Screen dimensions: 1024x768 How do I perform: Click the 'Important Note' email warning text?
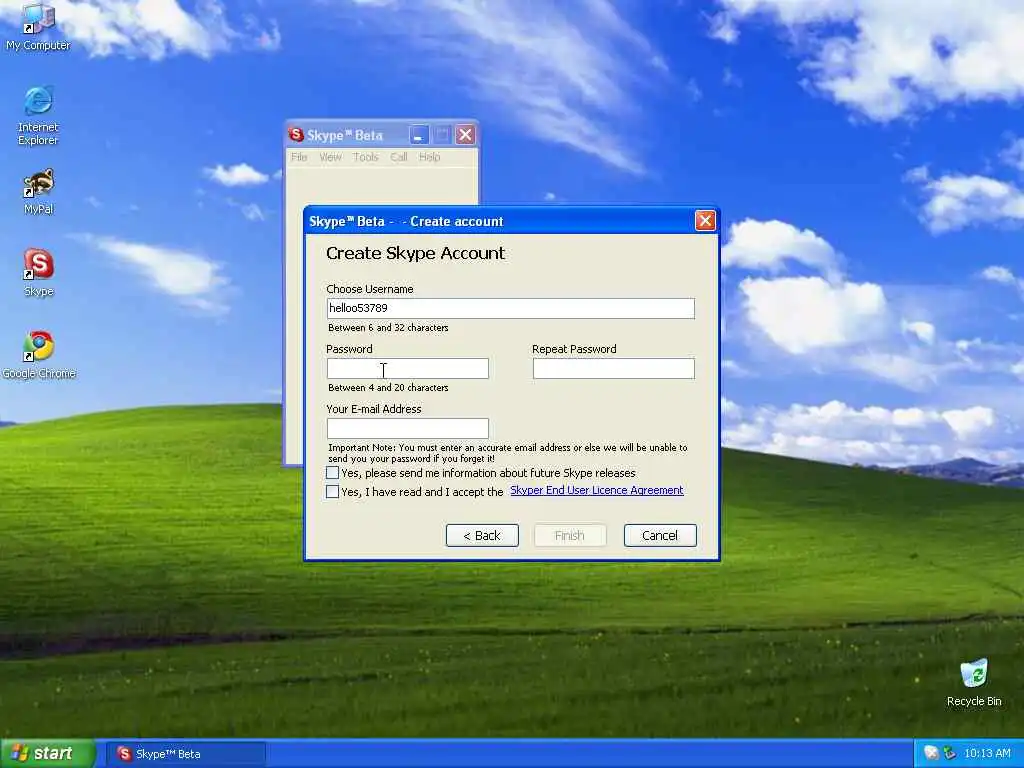tap(507, 453)
